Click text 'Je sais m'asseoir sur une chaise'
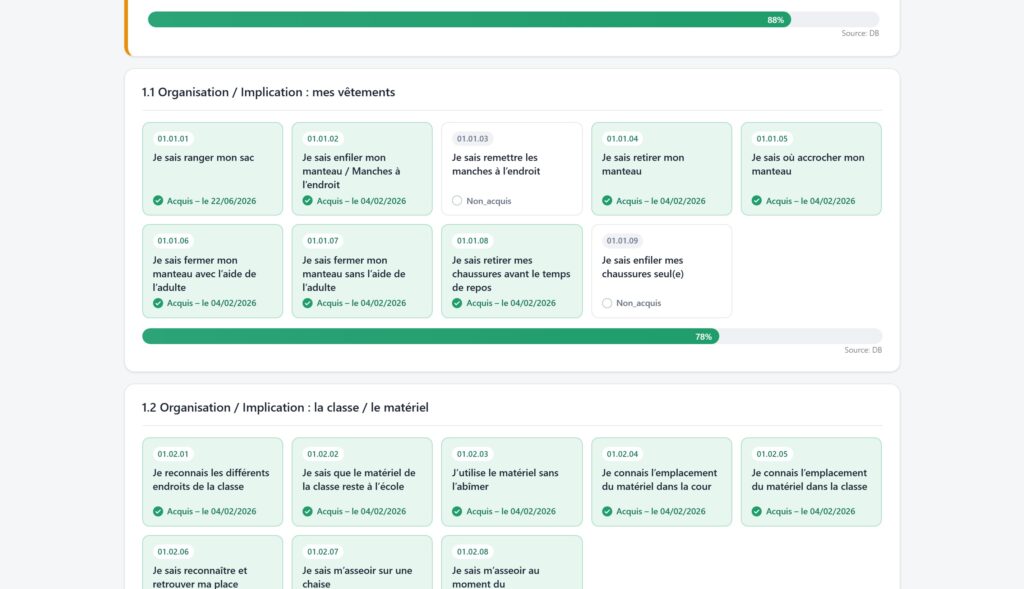The height and width of the screenshot is (589, 1024). tap(357, 577)
